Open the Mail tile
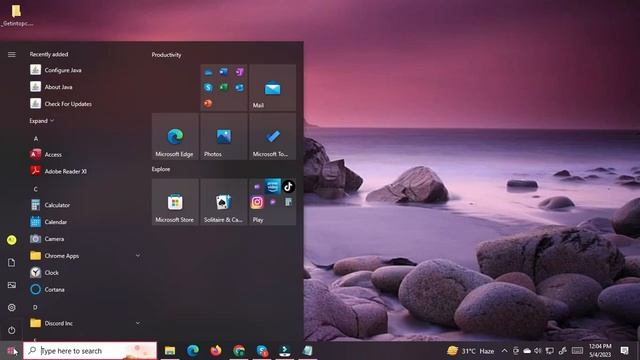This screenshot has width=640, height=360. click(x=273, y=87)
